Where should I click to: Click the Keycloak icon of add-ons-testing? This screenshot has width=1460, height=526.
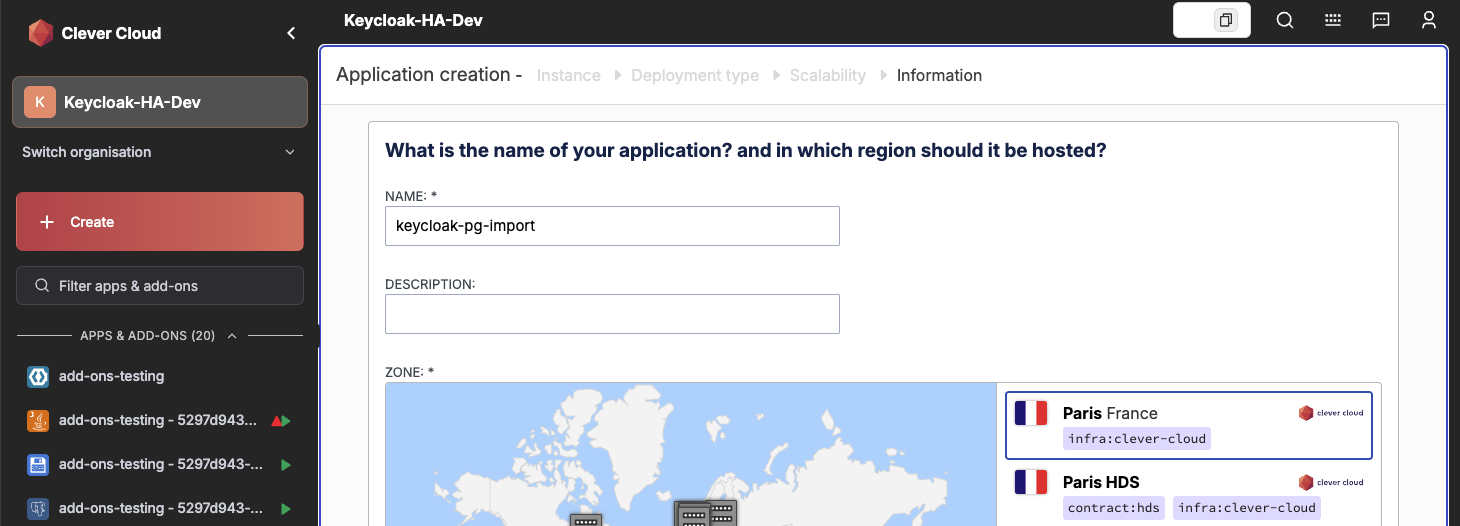click(38, 376)
